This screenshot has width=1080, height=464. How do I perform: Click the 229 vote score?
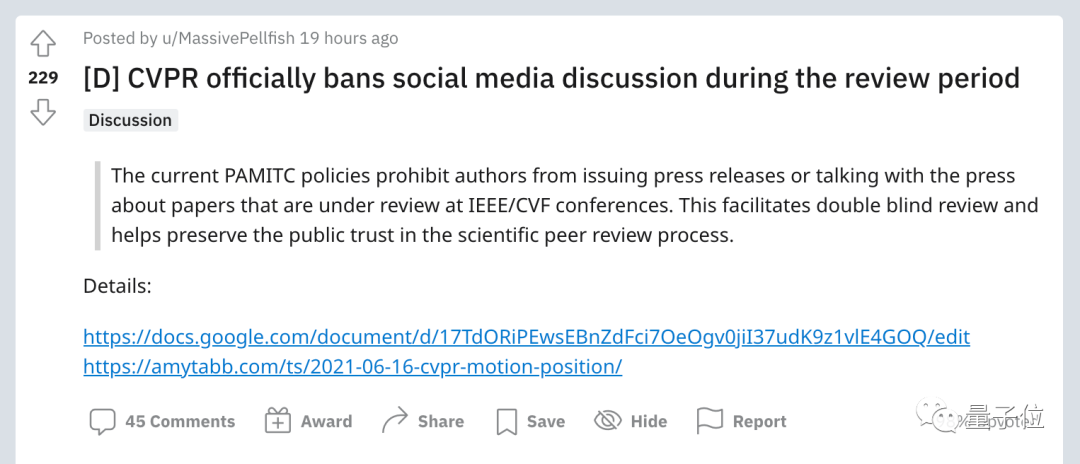tap(43, 78)
